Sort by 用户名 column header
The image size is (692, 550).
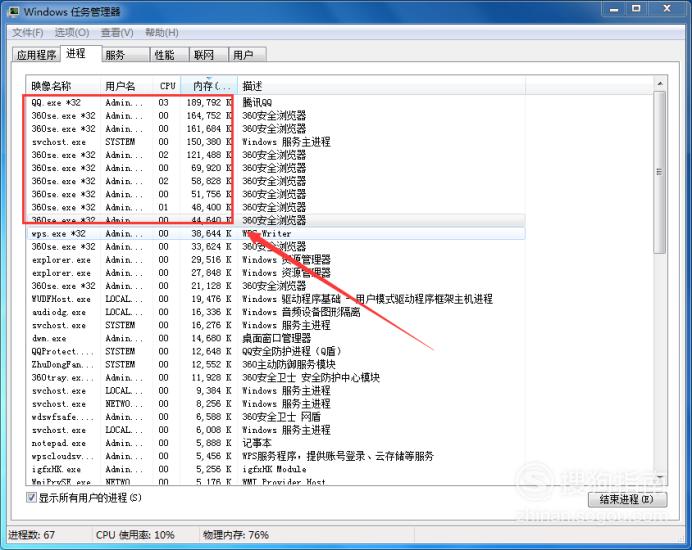click(127, 86)
